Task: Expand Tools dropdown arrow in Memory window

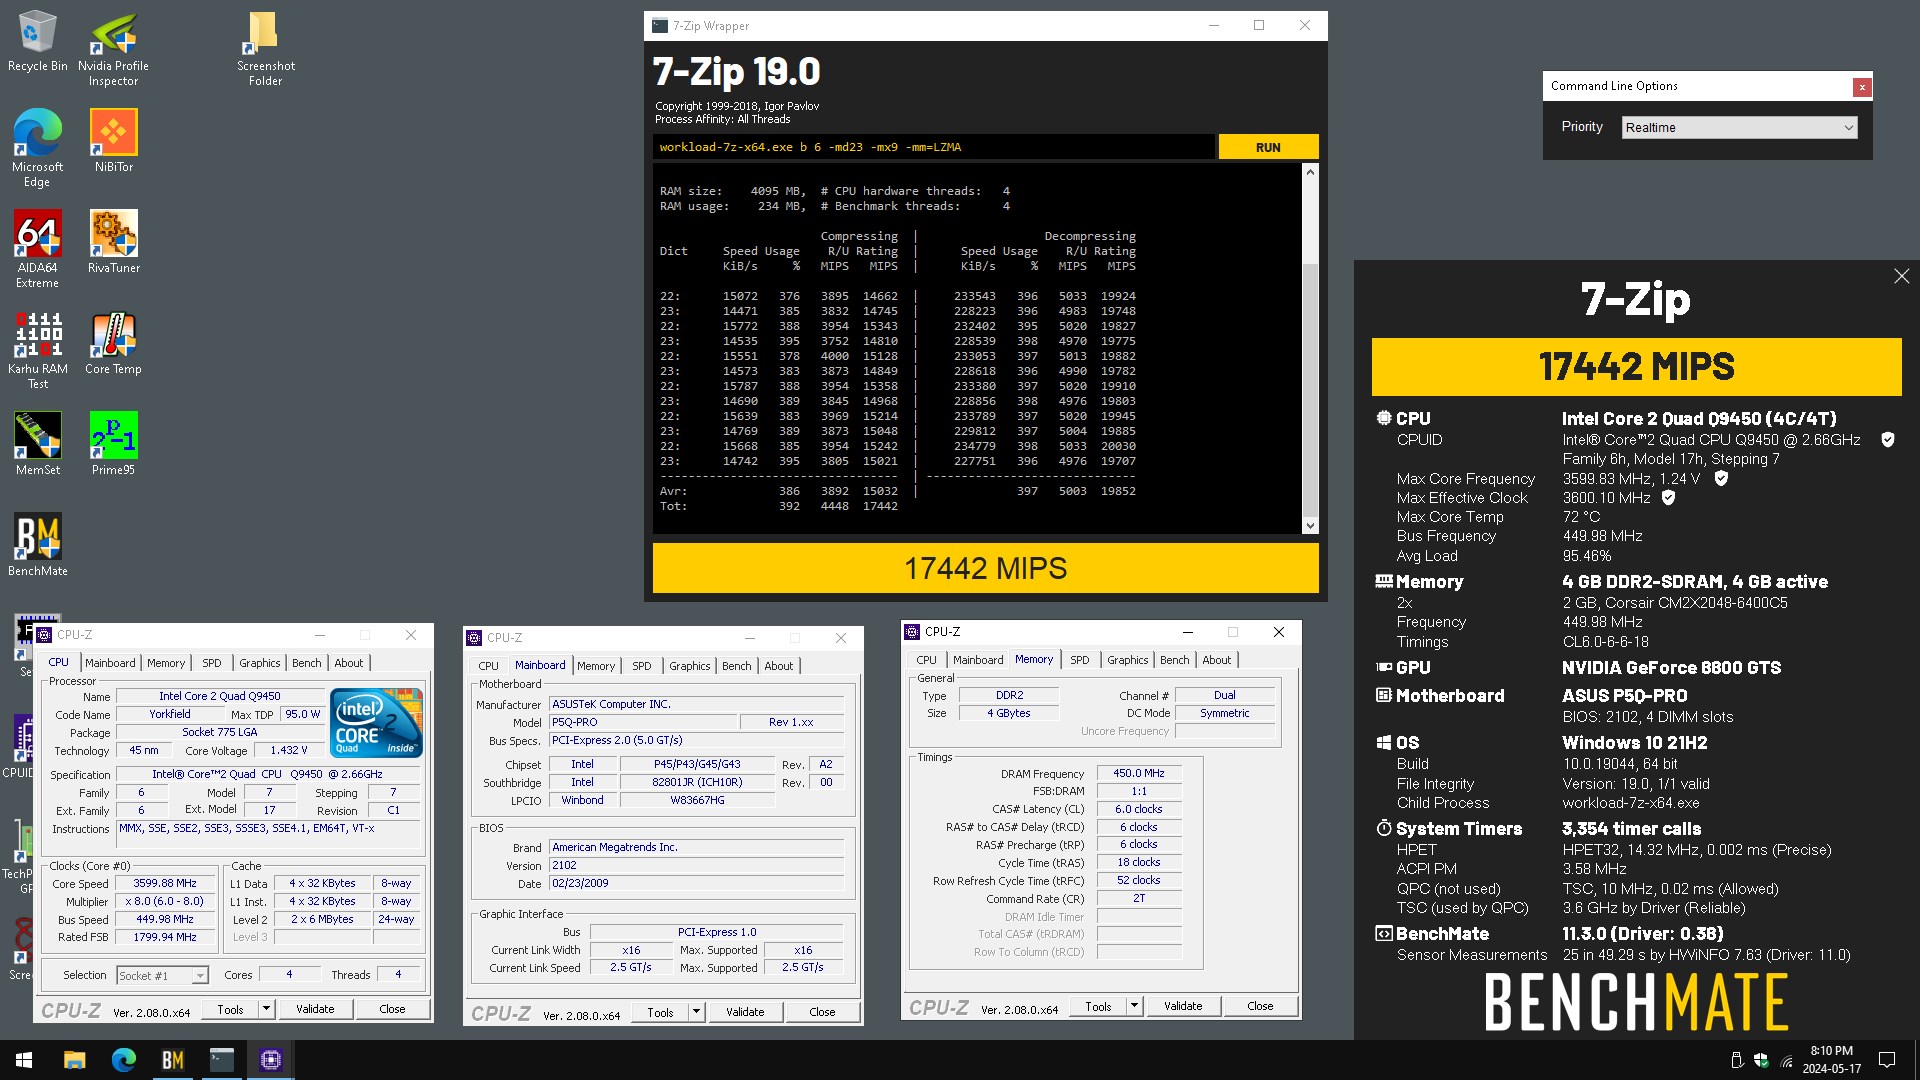Action: [x=1134, y=1006]
